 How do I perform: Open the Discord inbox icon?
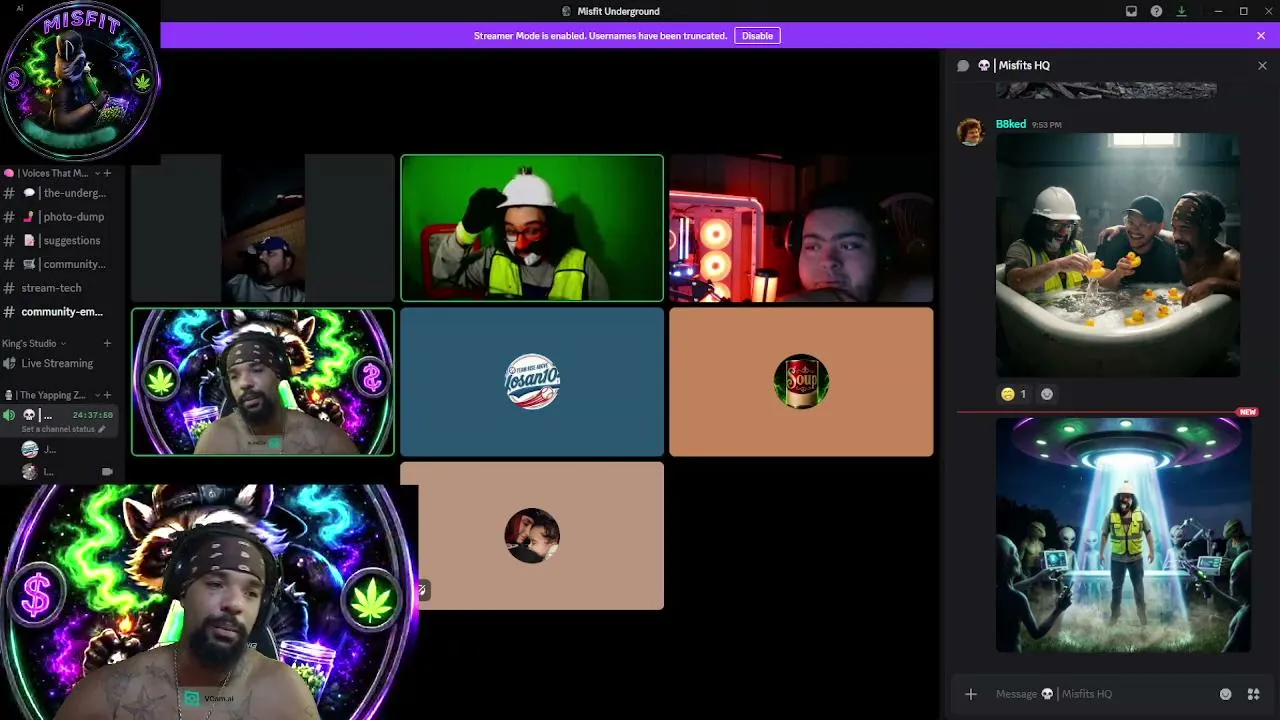point(1131,11)
